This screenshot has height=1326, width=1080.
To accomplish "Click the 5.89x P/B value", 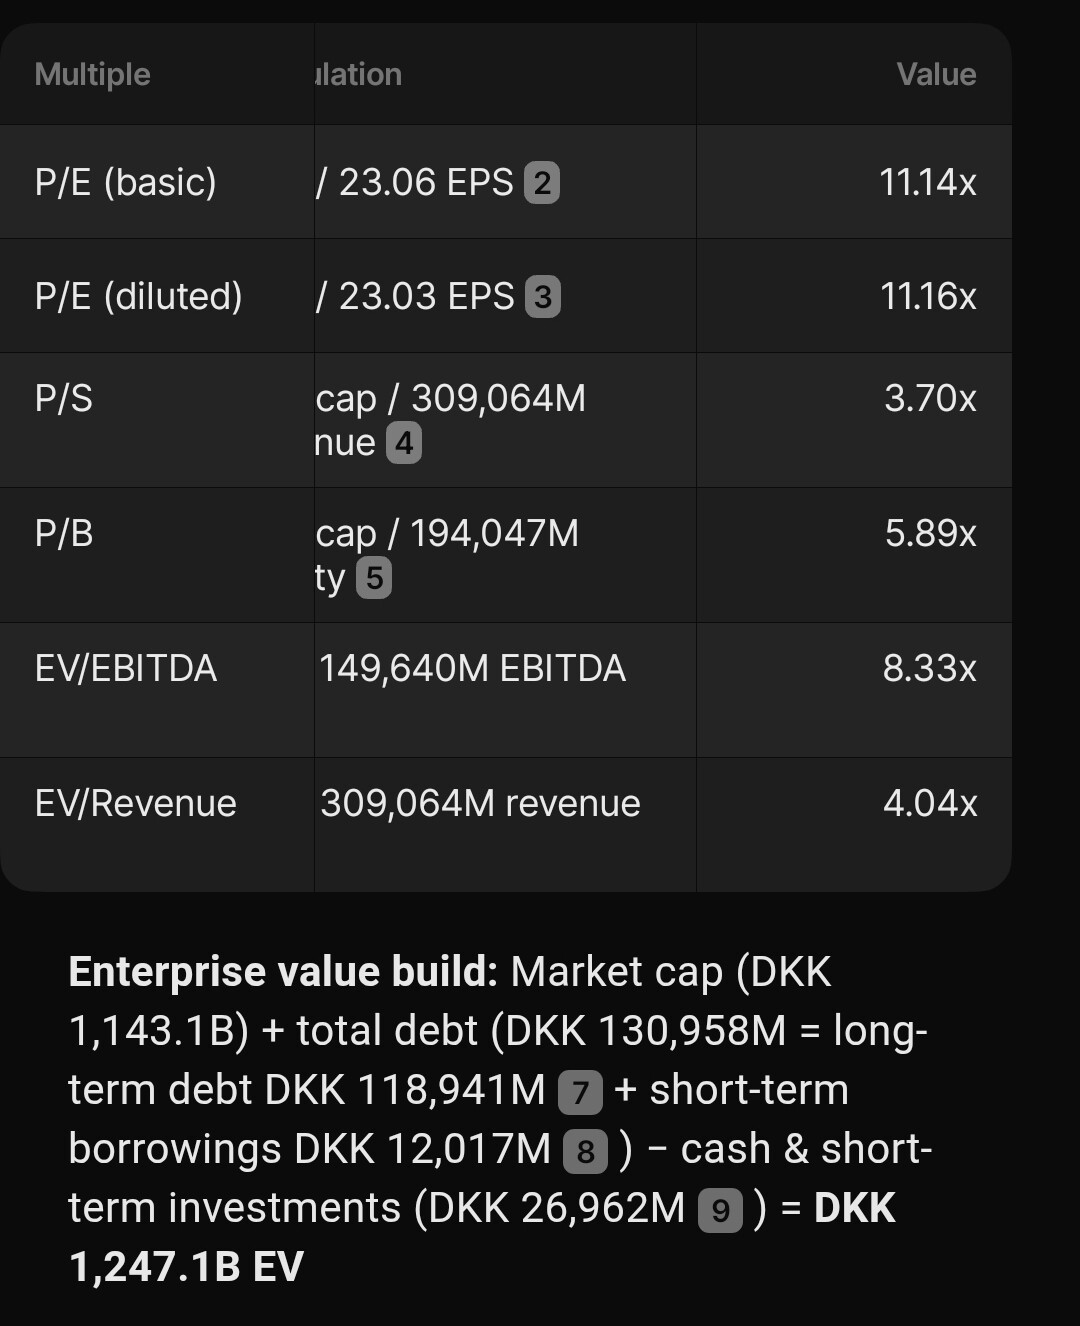I will [x=930, y=533].
